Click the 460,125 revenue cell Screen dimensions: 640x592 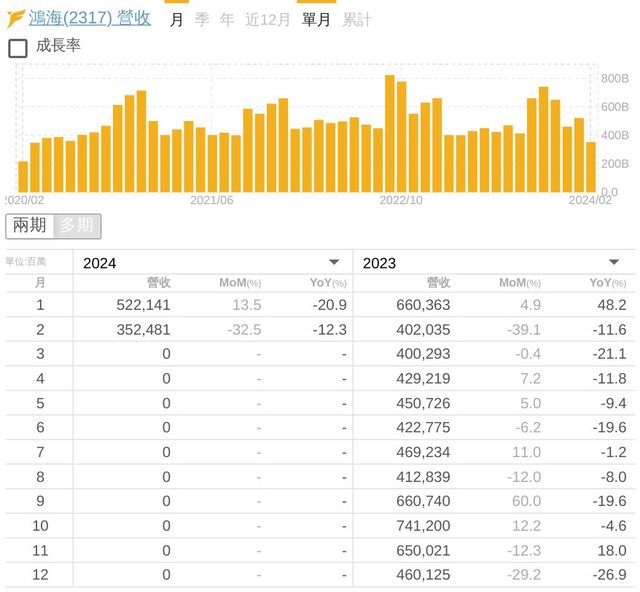[x=423, y=575]
